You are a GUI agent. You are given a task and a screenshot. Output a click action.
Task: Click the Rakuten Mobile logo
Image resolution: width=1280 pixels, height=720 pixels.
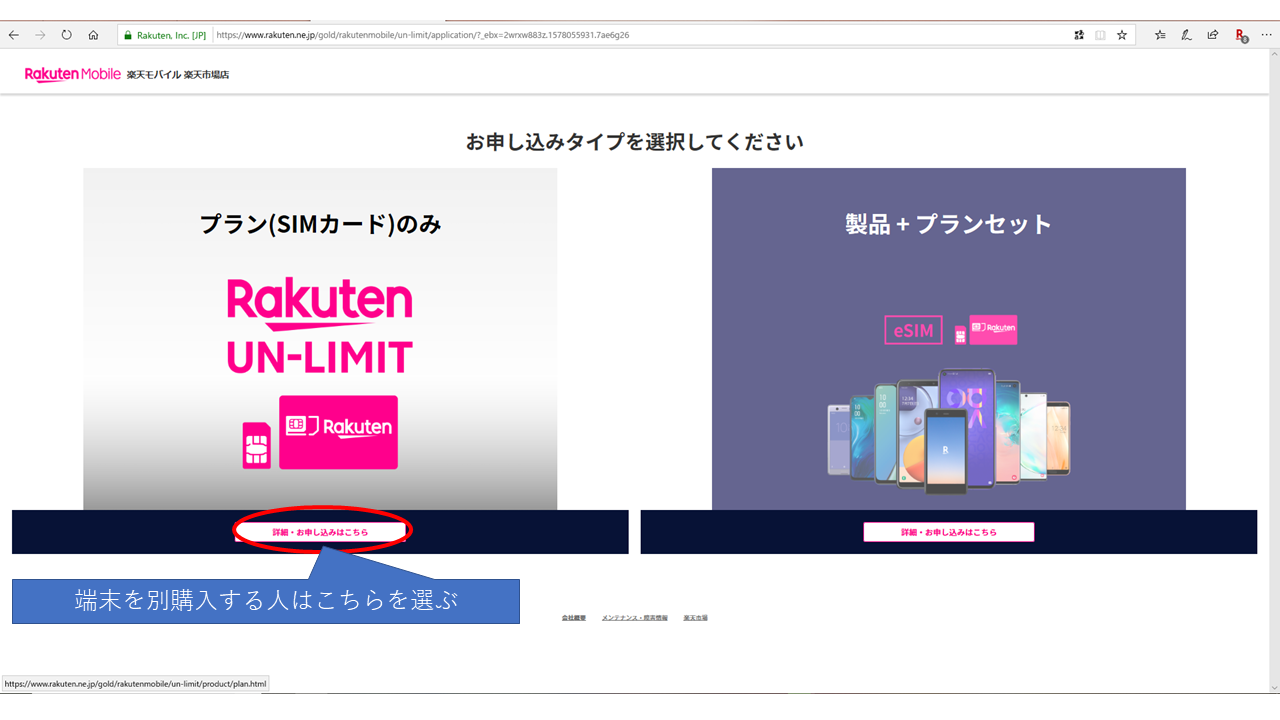pos(73,74)
